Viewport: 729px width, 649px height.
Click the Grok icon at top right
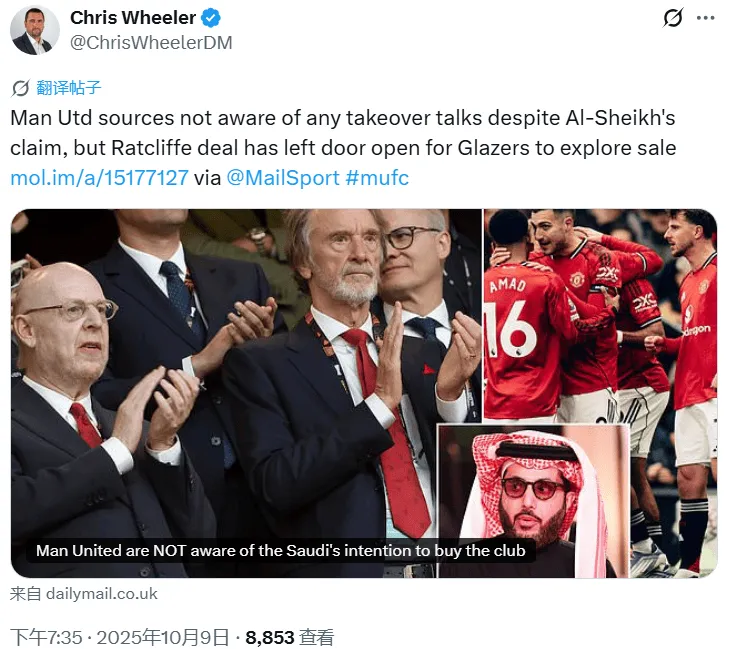coord(673,18)
